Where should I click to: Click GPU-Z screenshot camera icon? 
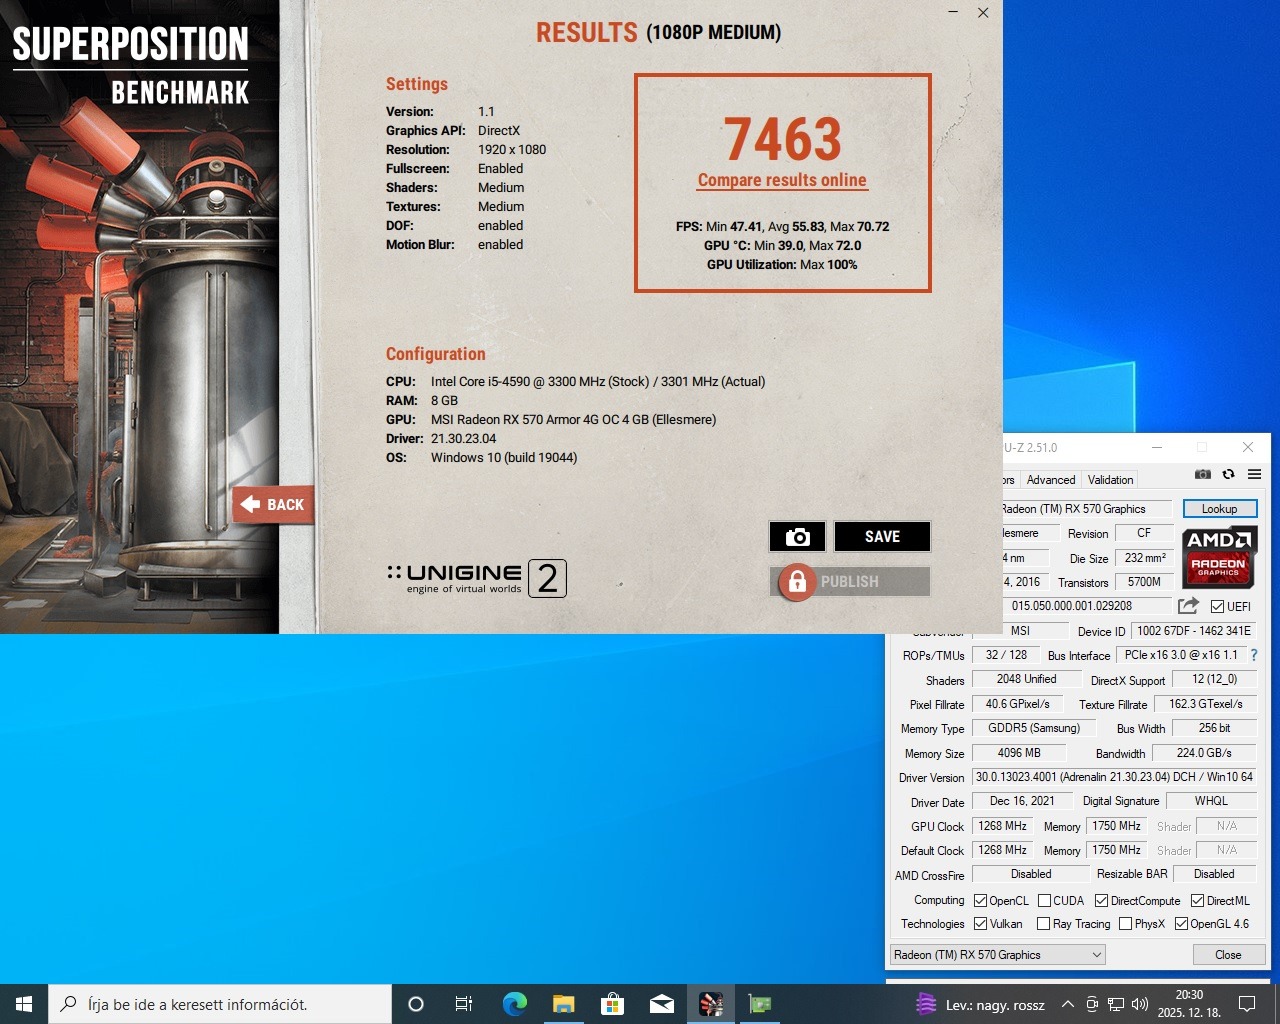pos(1203,474)
